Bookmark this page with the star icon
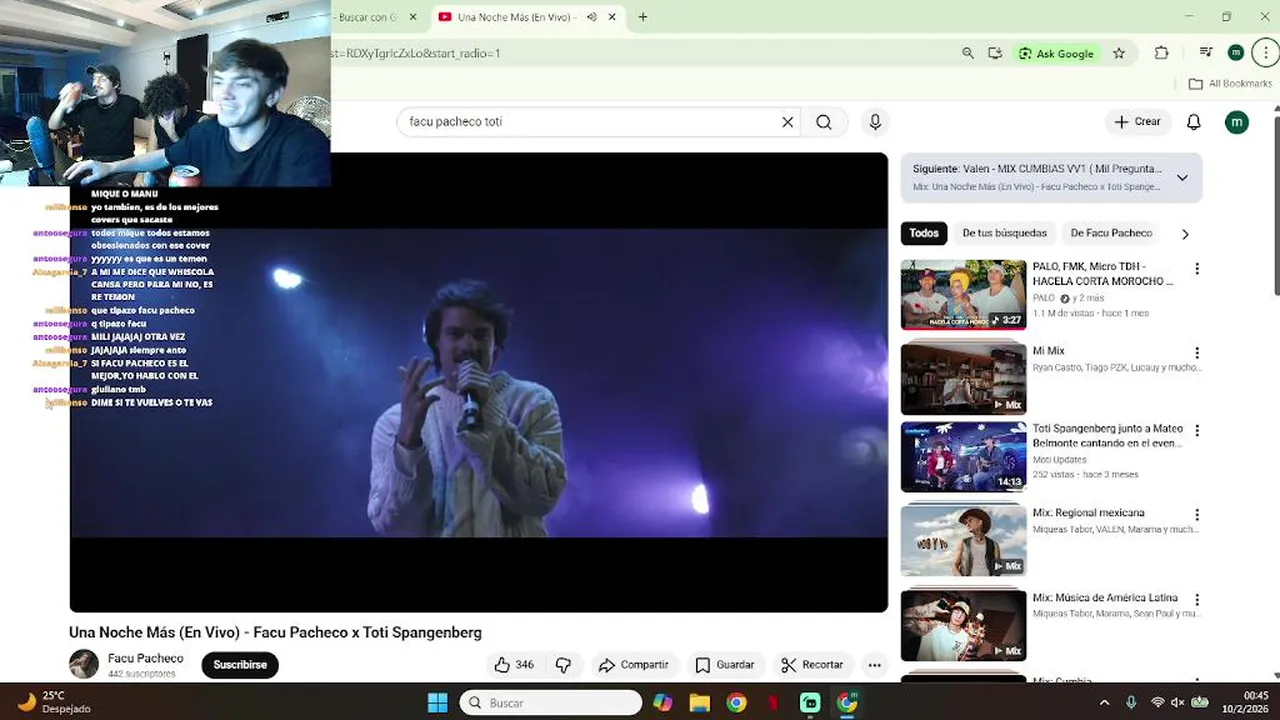The width and height of the screenshot is (1280, 720). 1119,53
